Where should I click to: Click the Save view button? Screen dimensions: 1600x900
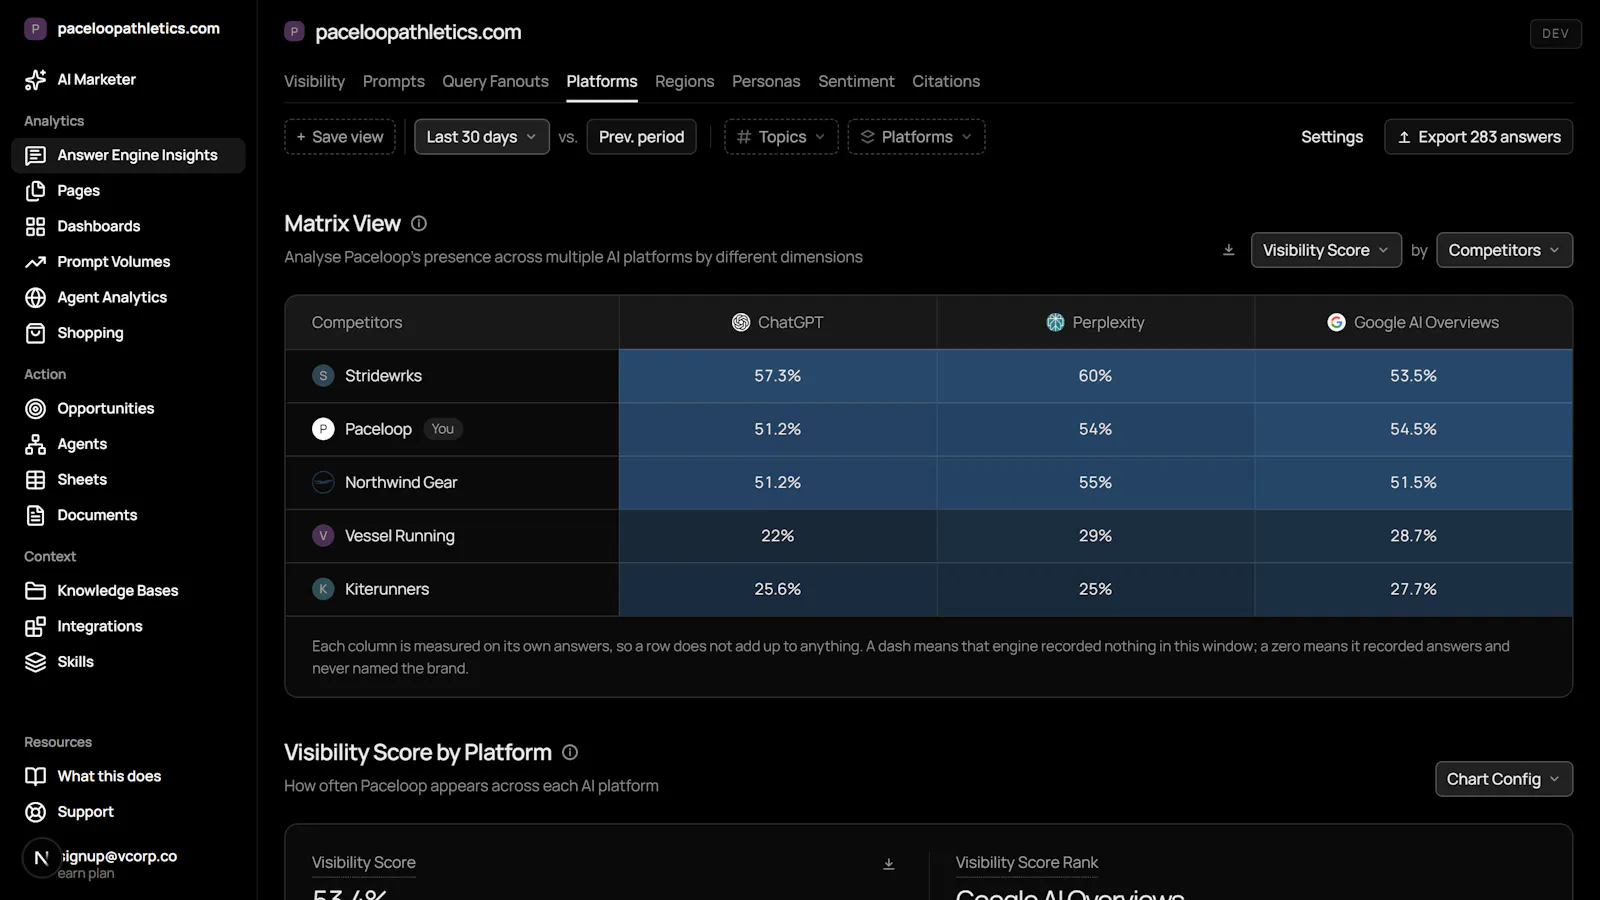pyautogui.click(x=340, y=137)
